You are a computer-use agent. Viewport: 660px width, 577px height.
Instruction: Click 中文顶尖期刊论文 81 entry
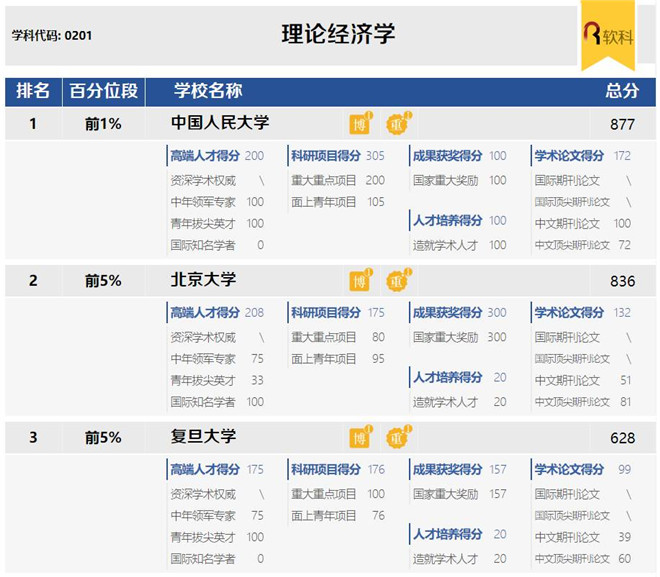[x=583, y=402]
